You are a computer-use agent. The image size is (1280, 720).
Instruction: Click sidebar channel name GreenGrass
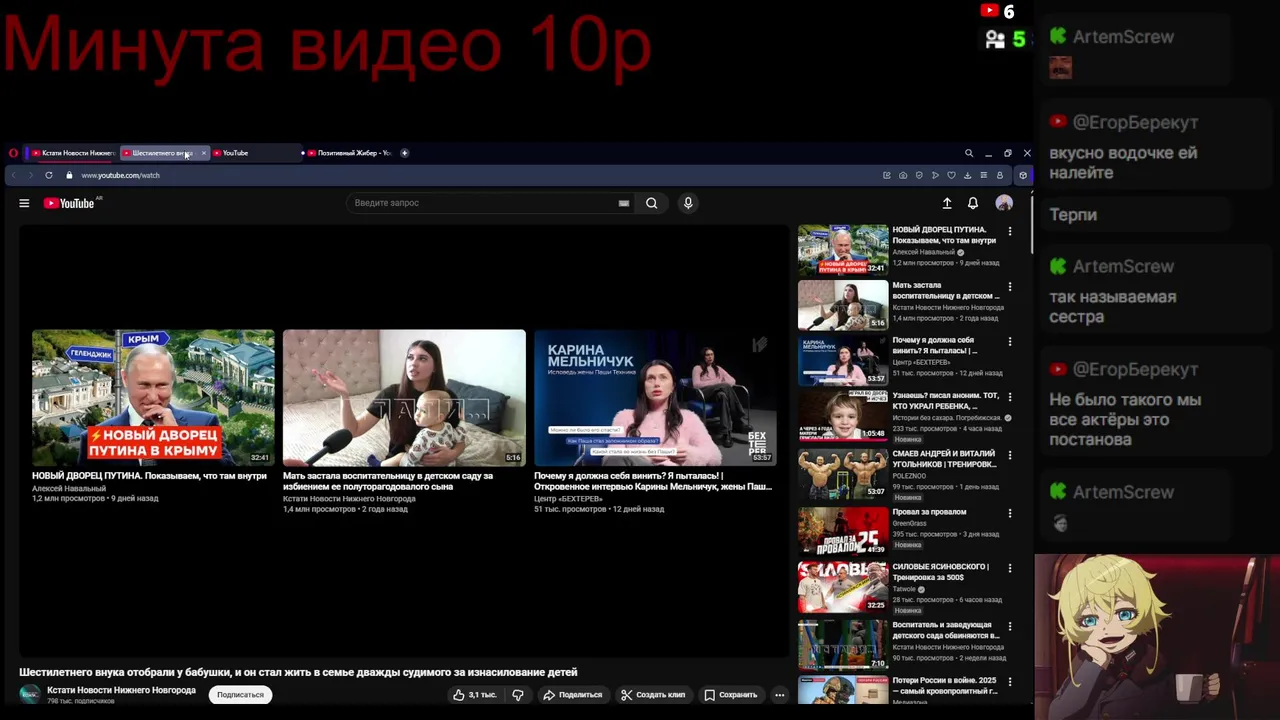910,524
